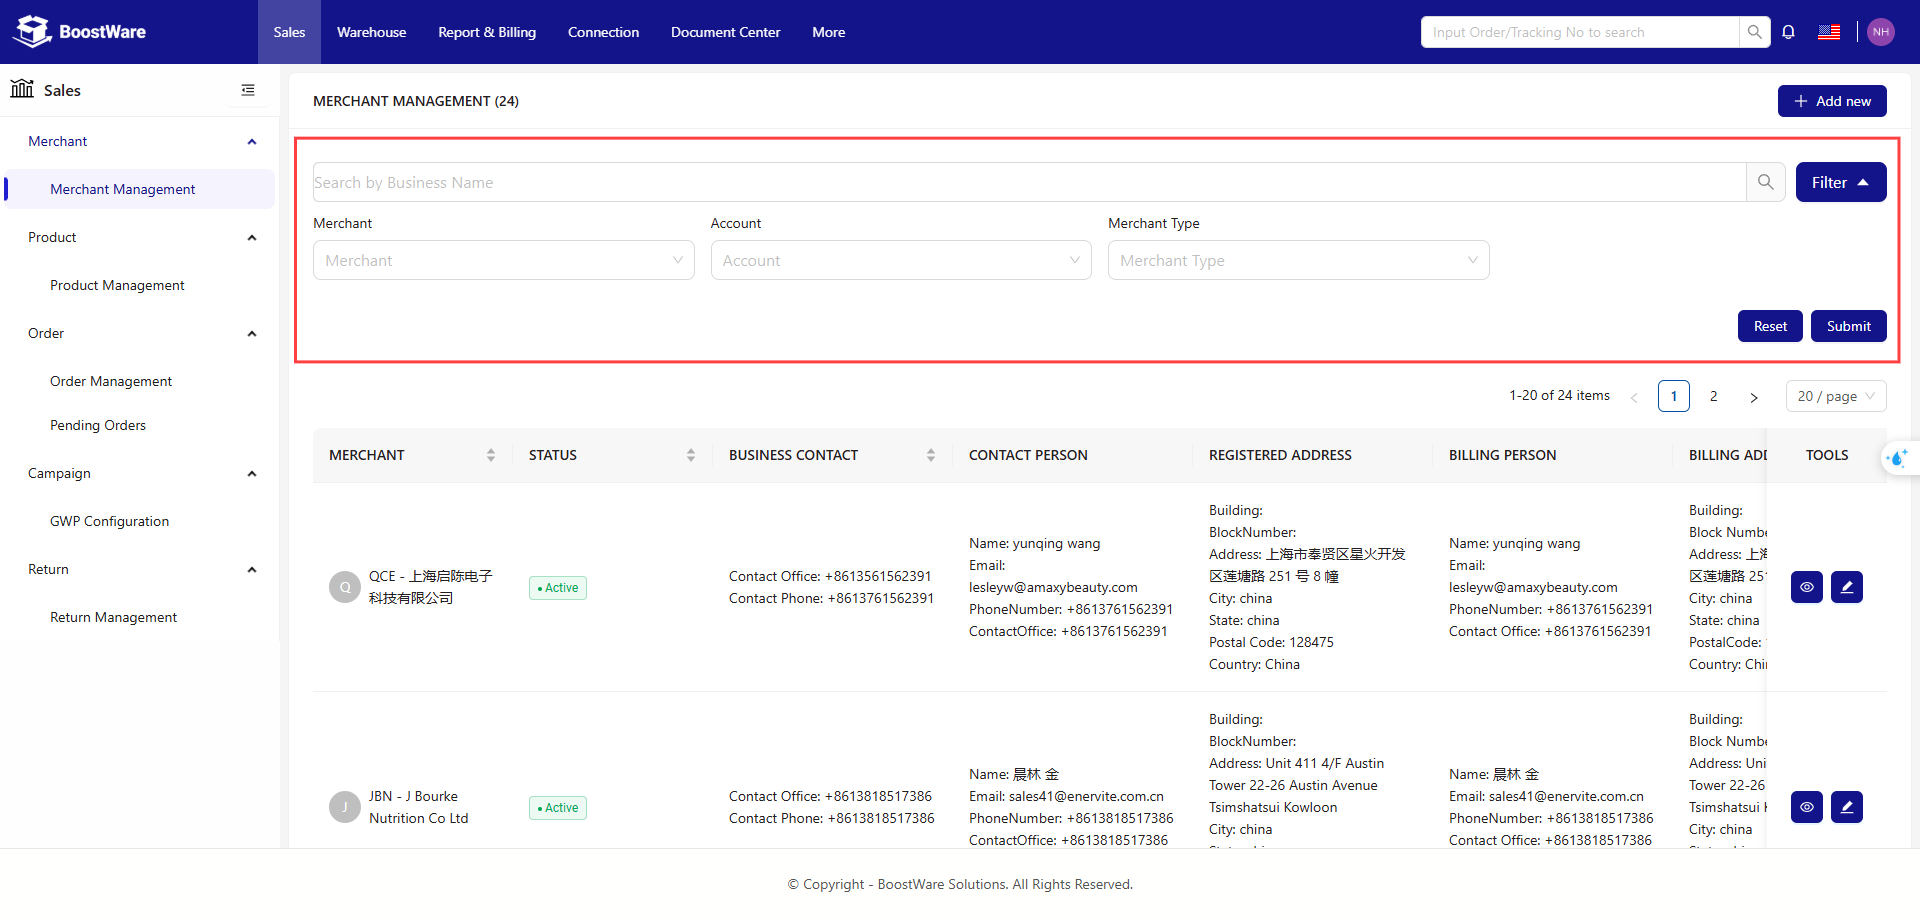The width and height of the screenshot is (1920, 919).
Task: View JBN - J Bourke details eye icon
Action: pyautogui.click(x=1807, y=807)
